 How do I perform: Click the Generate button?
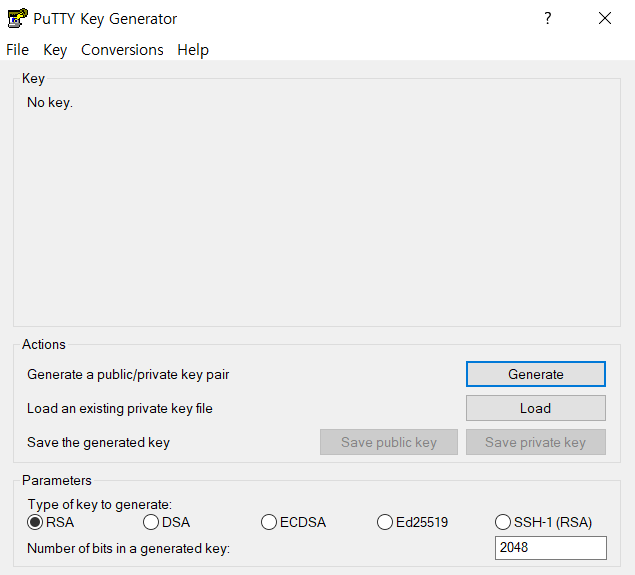pyautogui.click(x=536, y=374)
